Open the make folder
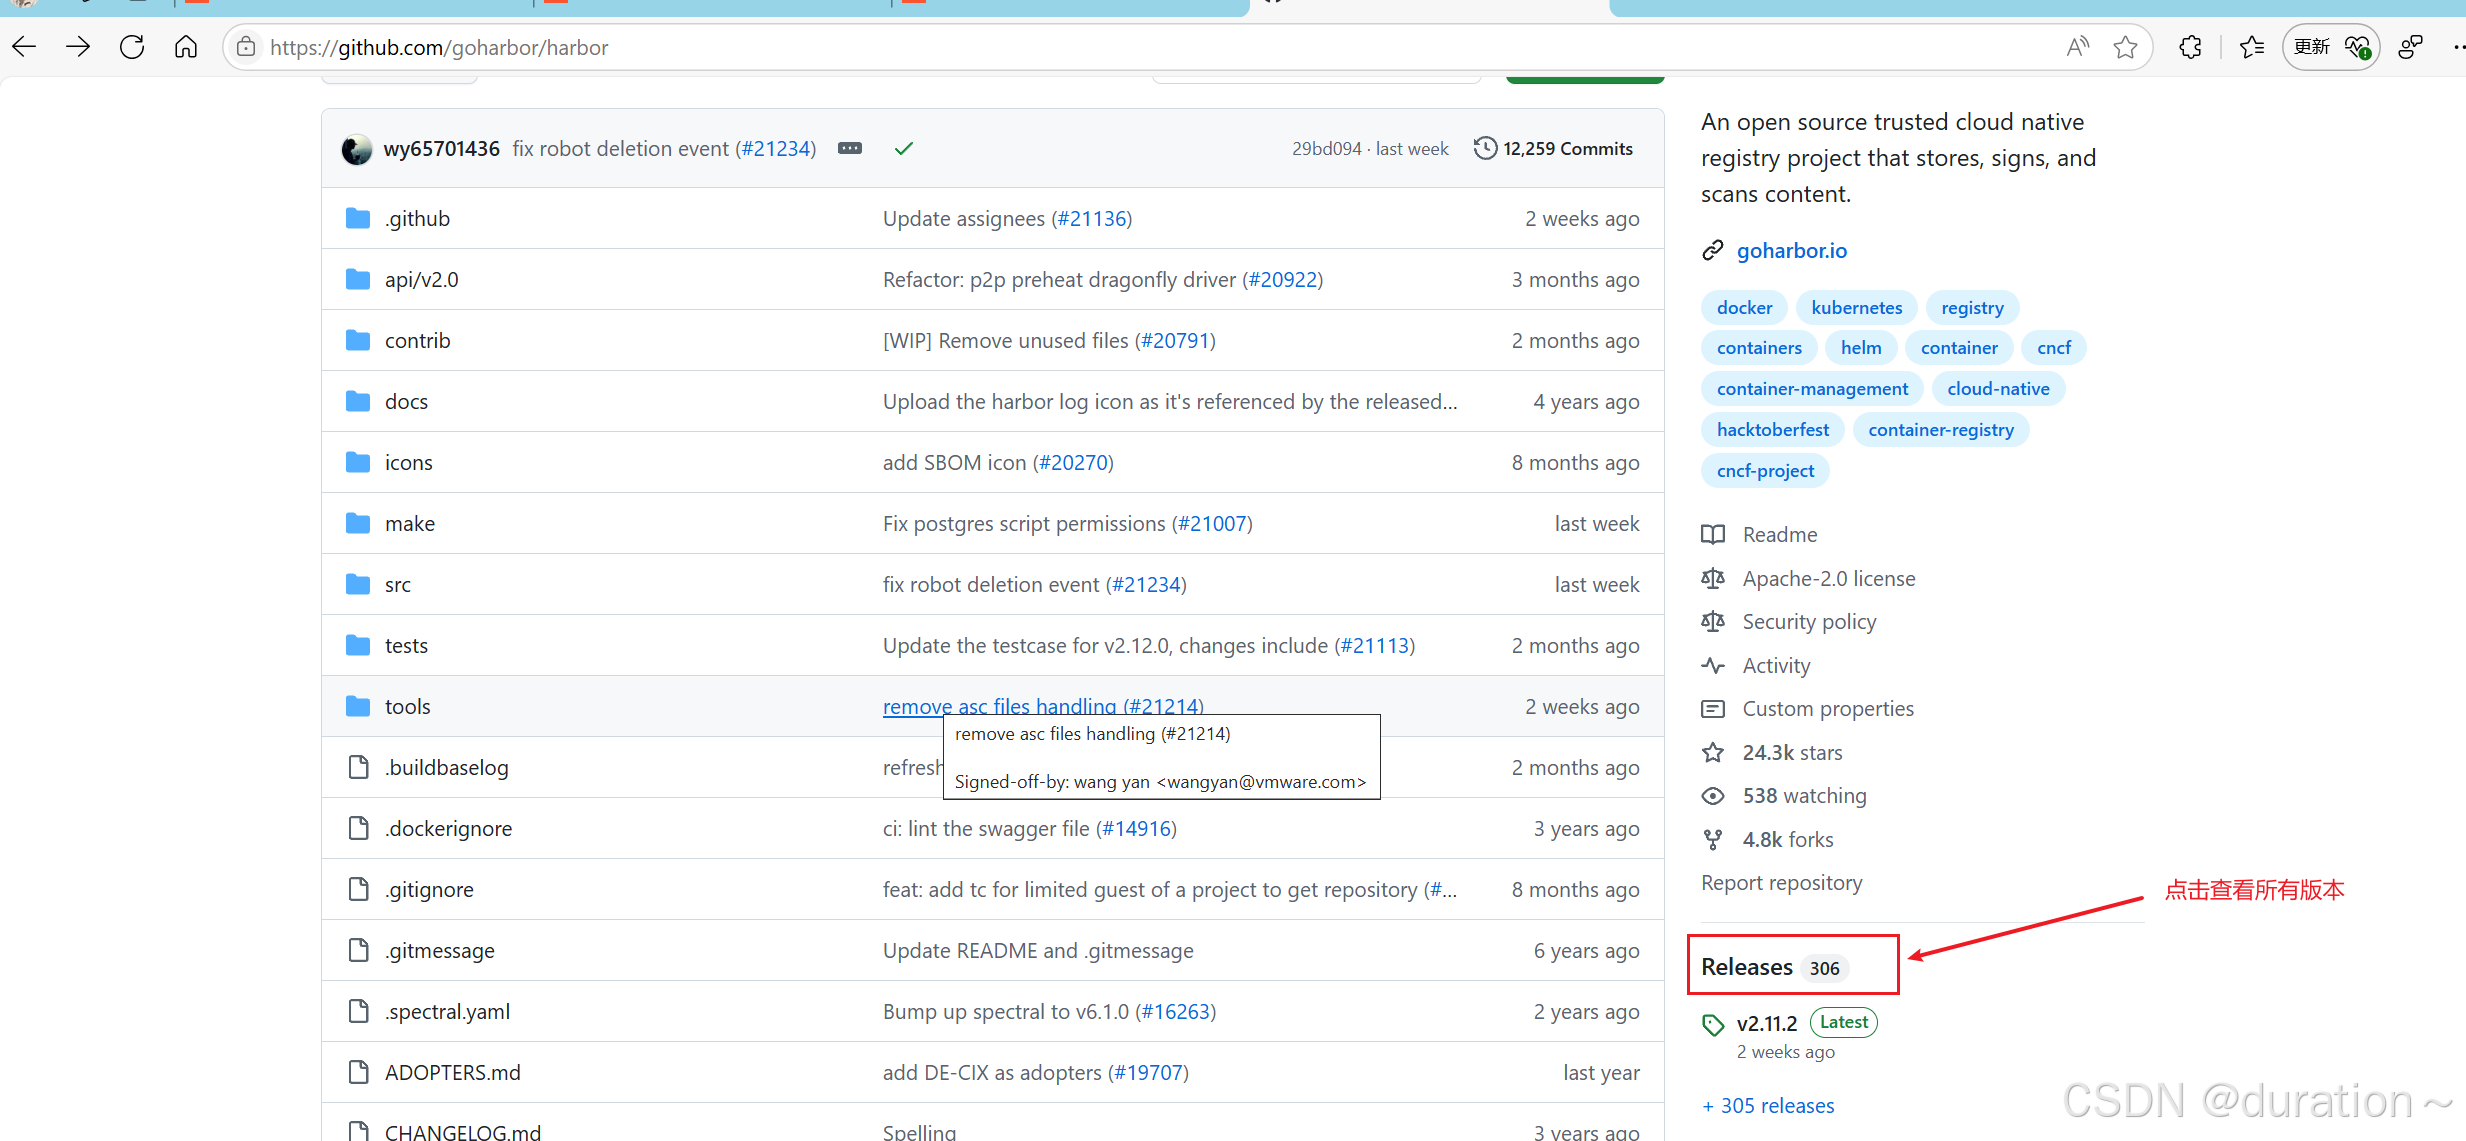 pyautogui.click(x=409, y=523)
